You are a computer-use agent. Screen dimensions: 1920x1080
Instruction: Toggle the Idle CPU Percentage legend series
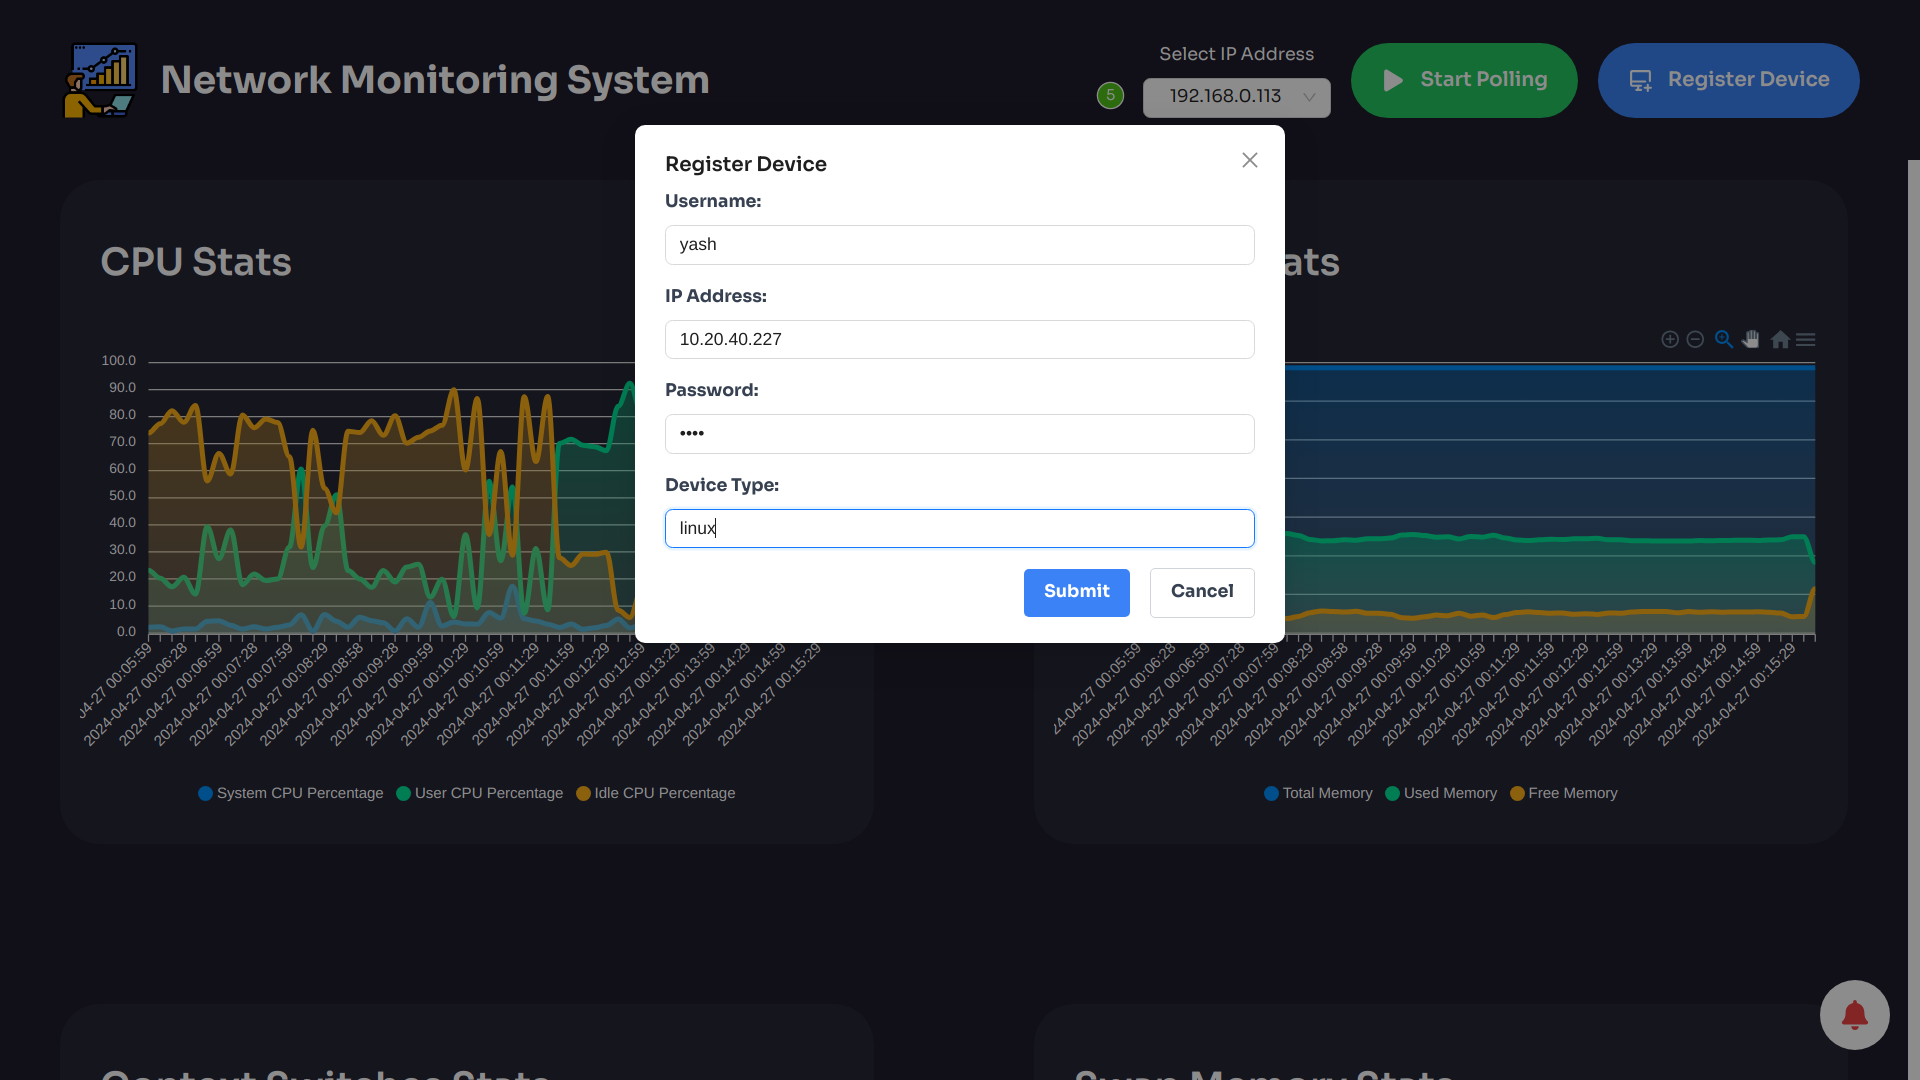(x=656, y=793)
